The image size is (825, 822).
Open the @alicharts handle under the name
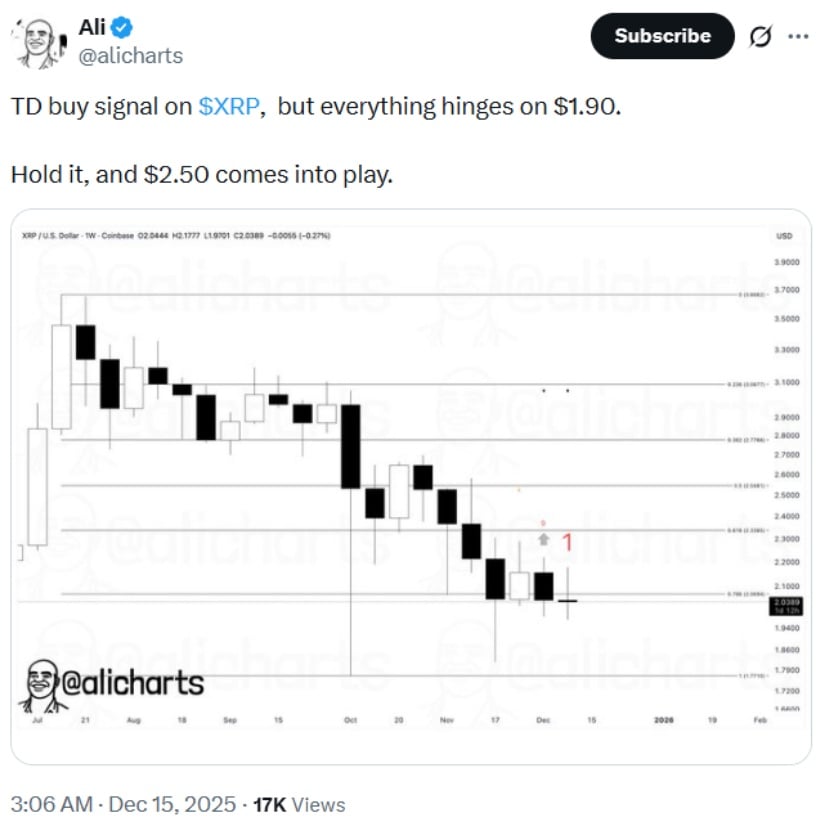pyautogui.click(x=130, y=56)
